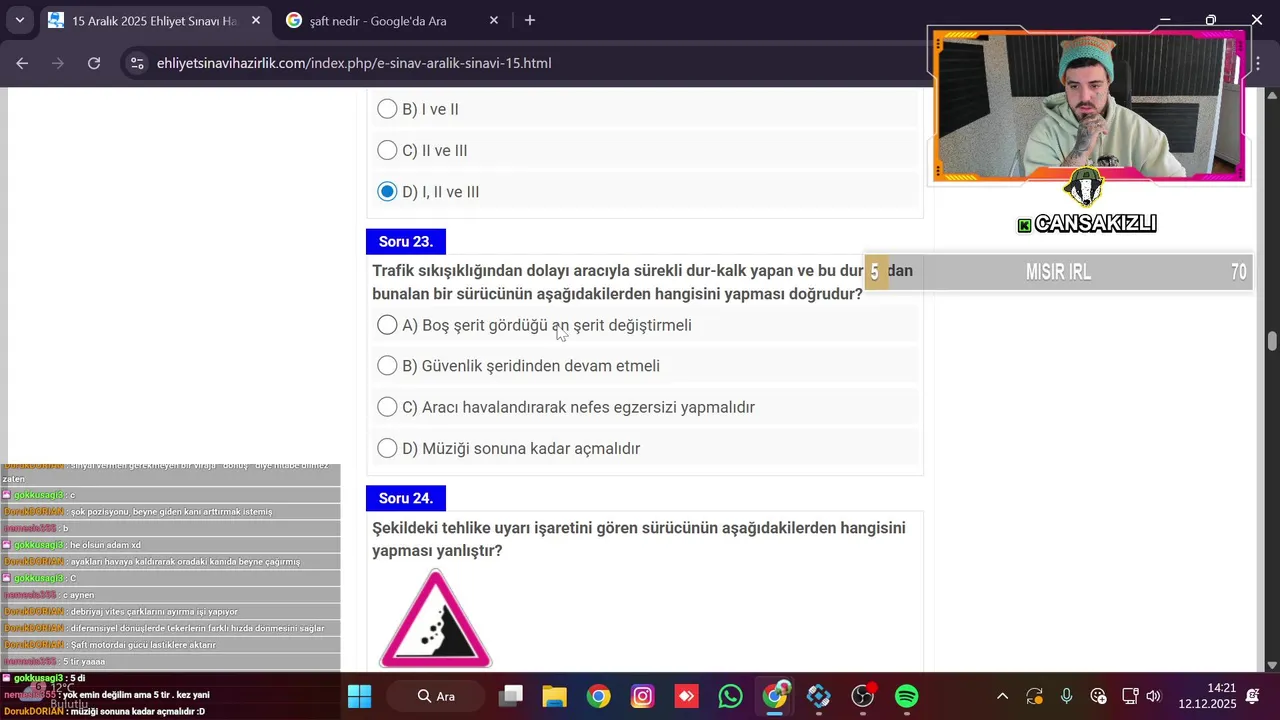Image resolution: width=1280 pixels, height=720 pixels.
Task: Click the MISIR IRL goal bar
Action: (x=1058, y=272)
